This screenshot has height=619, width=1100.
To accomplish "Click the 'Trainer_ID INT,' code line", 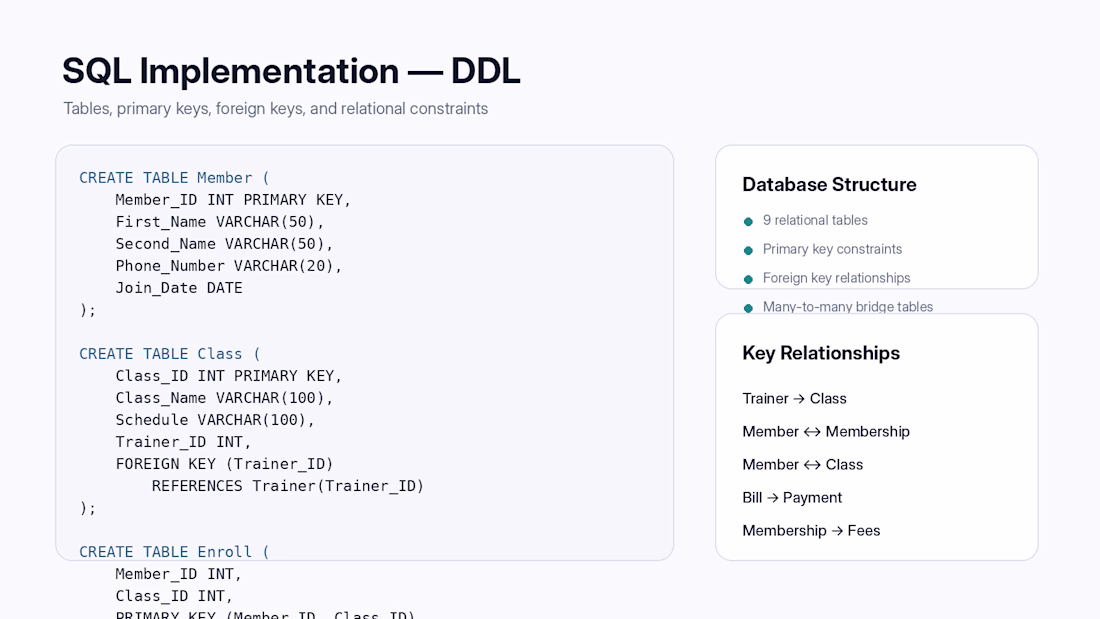I will pos(183,442).
